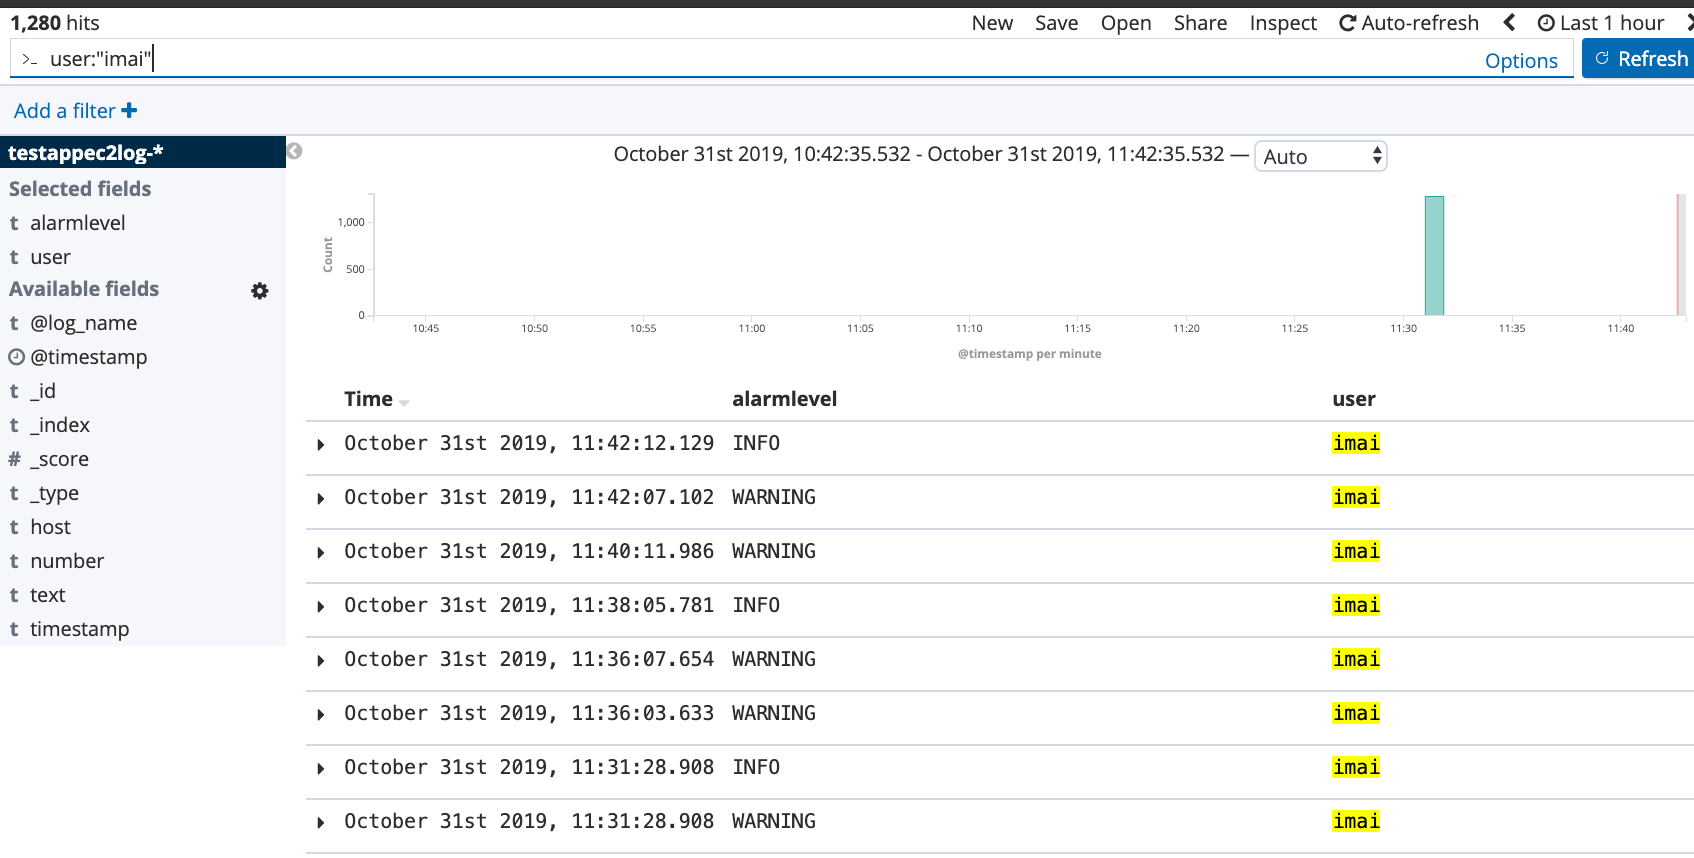Click the Refresh button
The image size is (1694, 858).
(x=1638, y=59)
